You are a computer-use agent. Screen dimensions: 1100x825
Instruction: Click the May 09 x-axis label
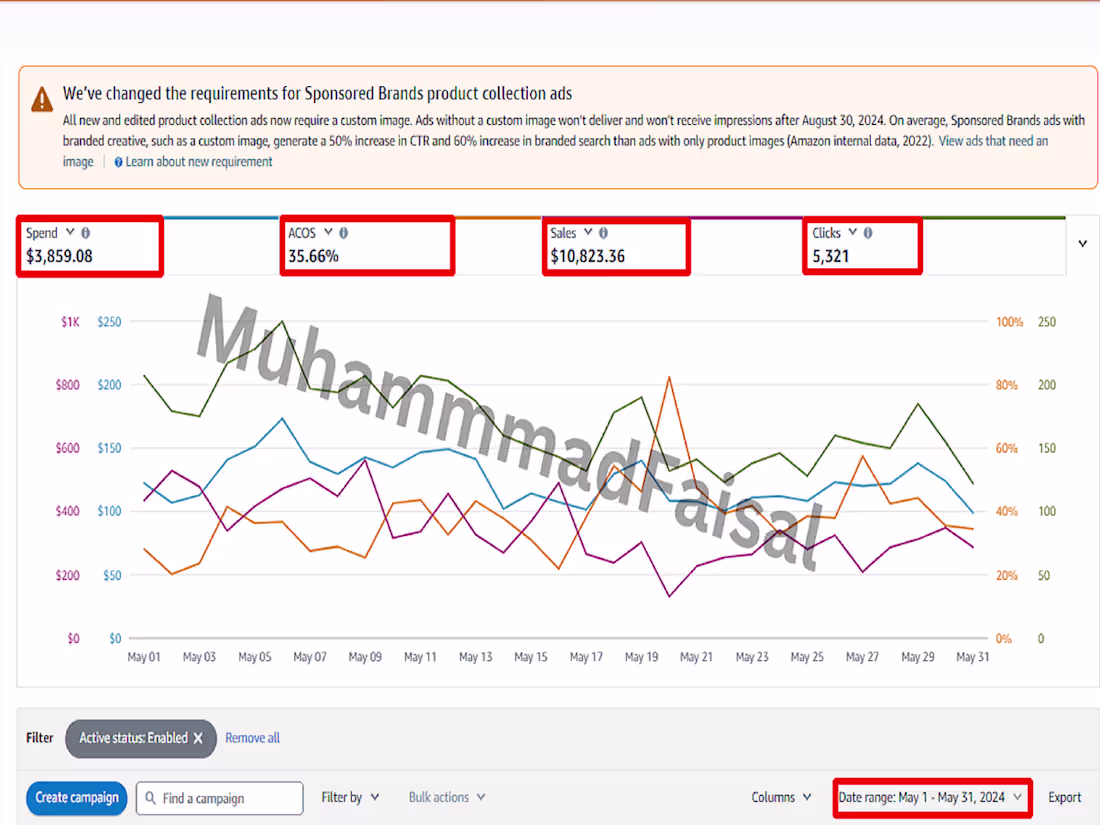(365, 657)
